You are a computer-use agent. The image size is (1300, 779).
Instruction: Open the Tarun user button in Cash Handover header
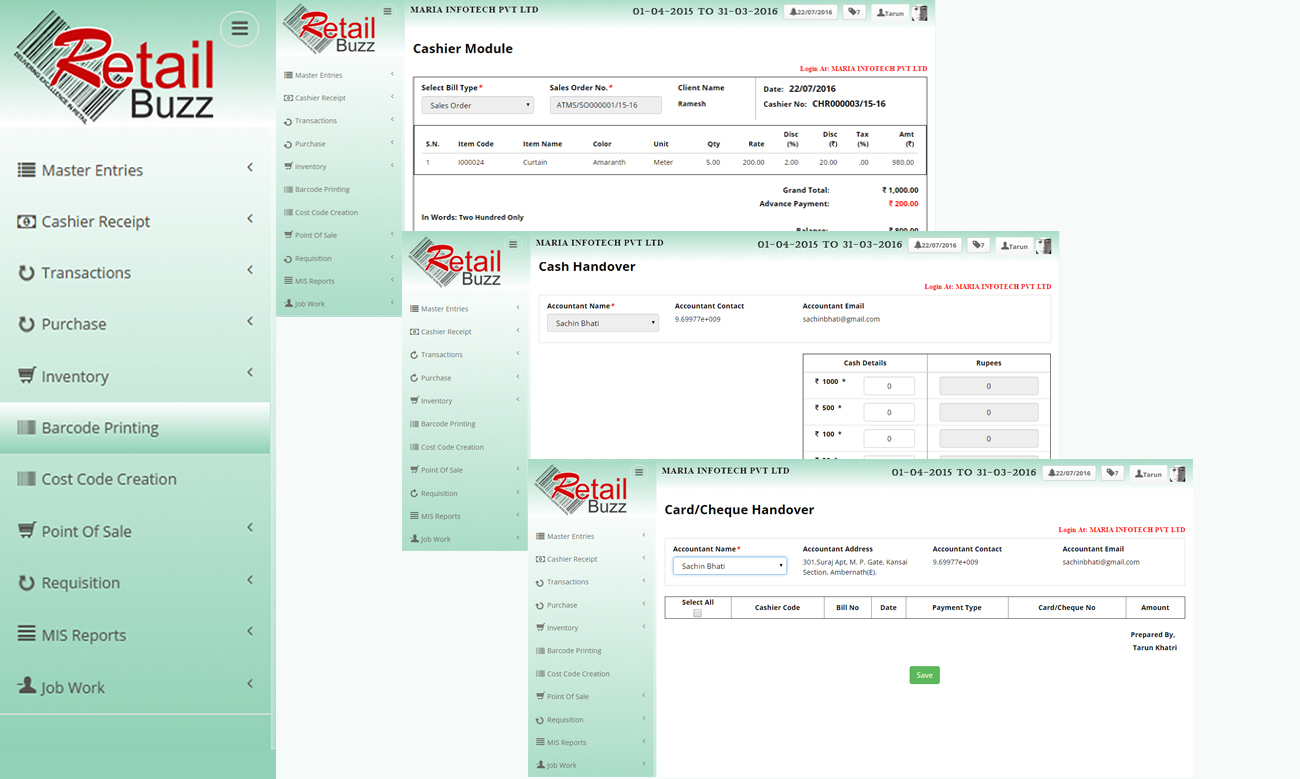[x=1014, y=245]
